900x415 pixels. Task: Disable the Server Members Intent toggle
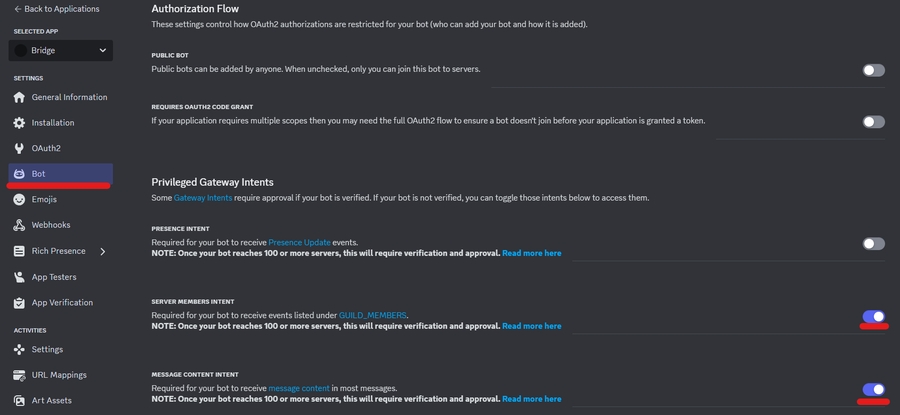873,317
